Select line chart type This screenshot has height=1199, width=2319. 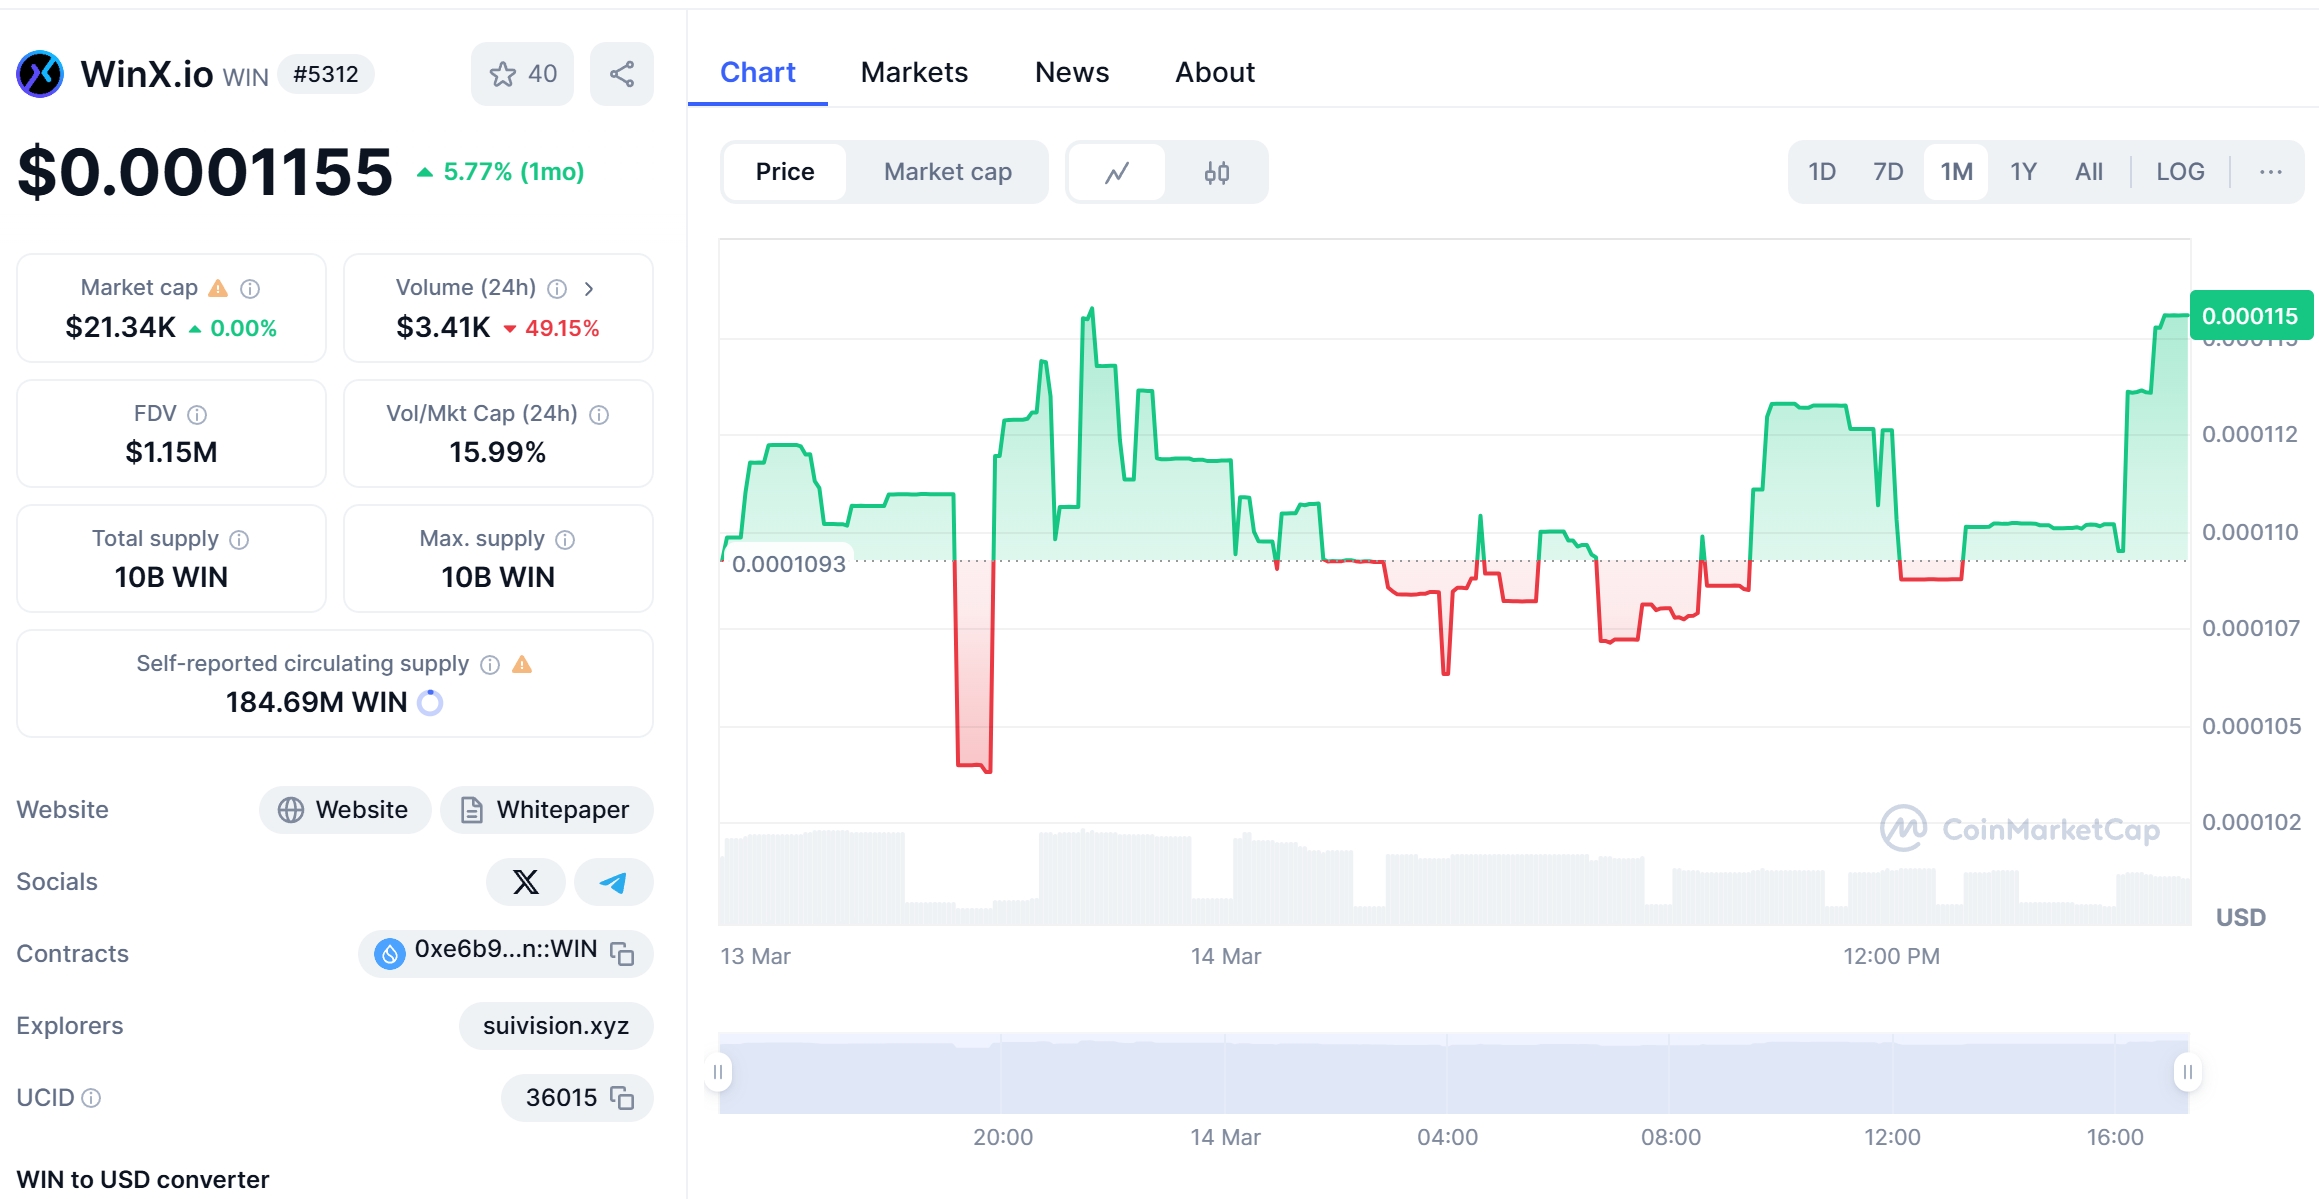pos(1117,172)
